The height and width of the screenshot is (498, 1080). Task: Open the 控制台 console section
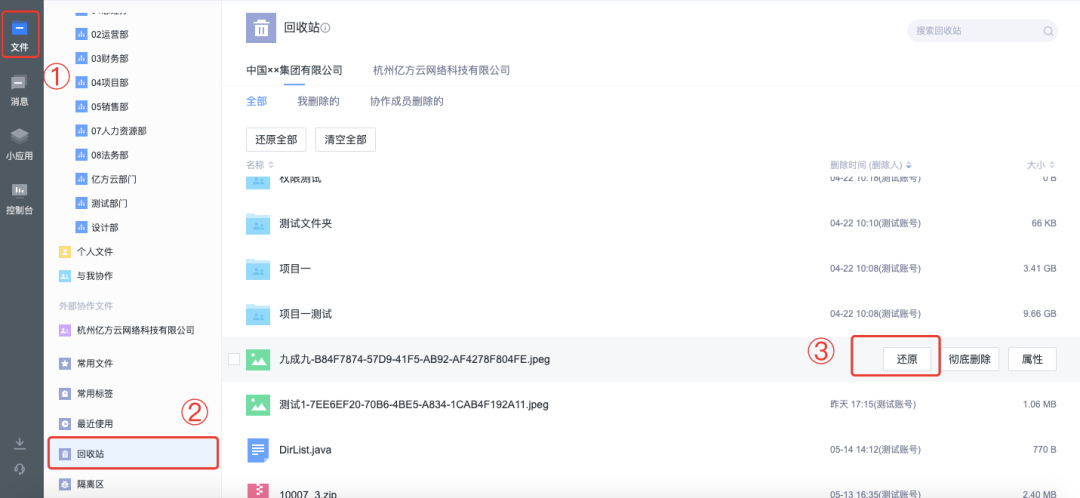[x=19, y=198]
